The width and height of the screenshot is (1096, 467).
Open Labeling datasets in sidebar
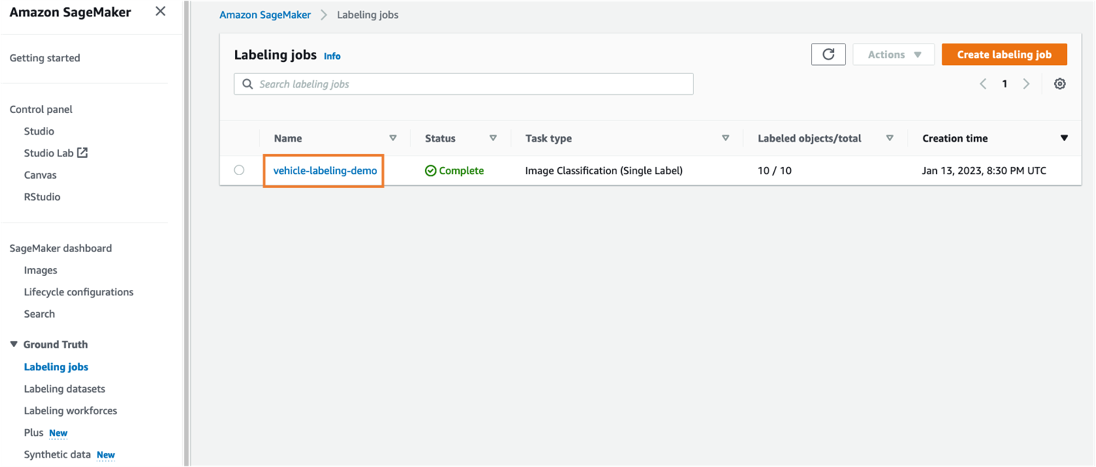64,389
